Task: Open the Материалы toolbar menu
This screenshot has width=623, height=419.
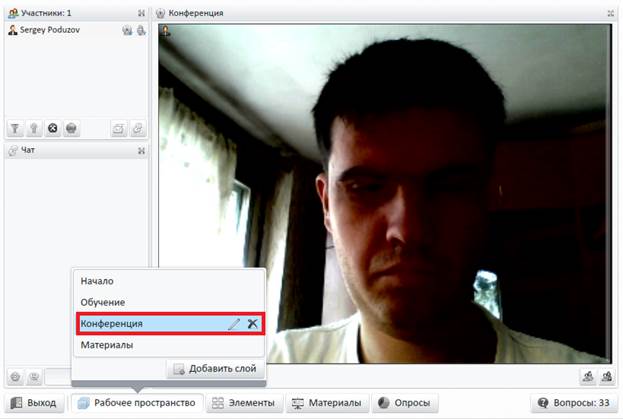Action: [x=327, y=403]
